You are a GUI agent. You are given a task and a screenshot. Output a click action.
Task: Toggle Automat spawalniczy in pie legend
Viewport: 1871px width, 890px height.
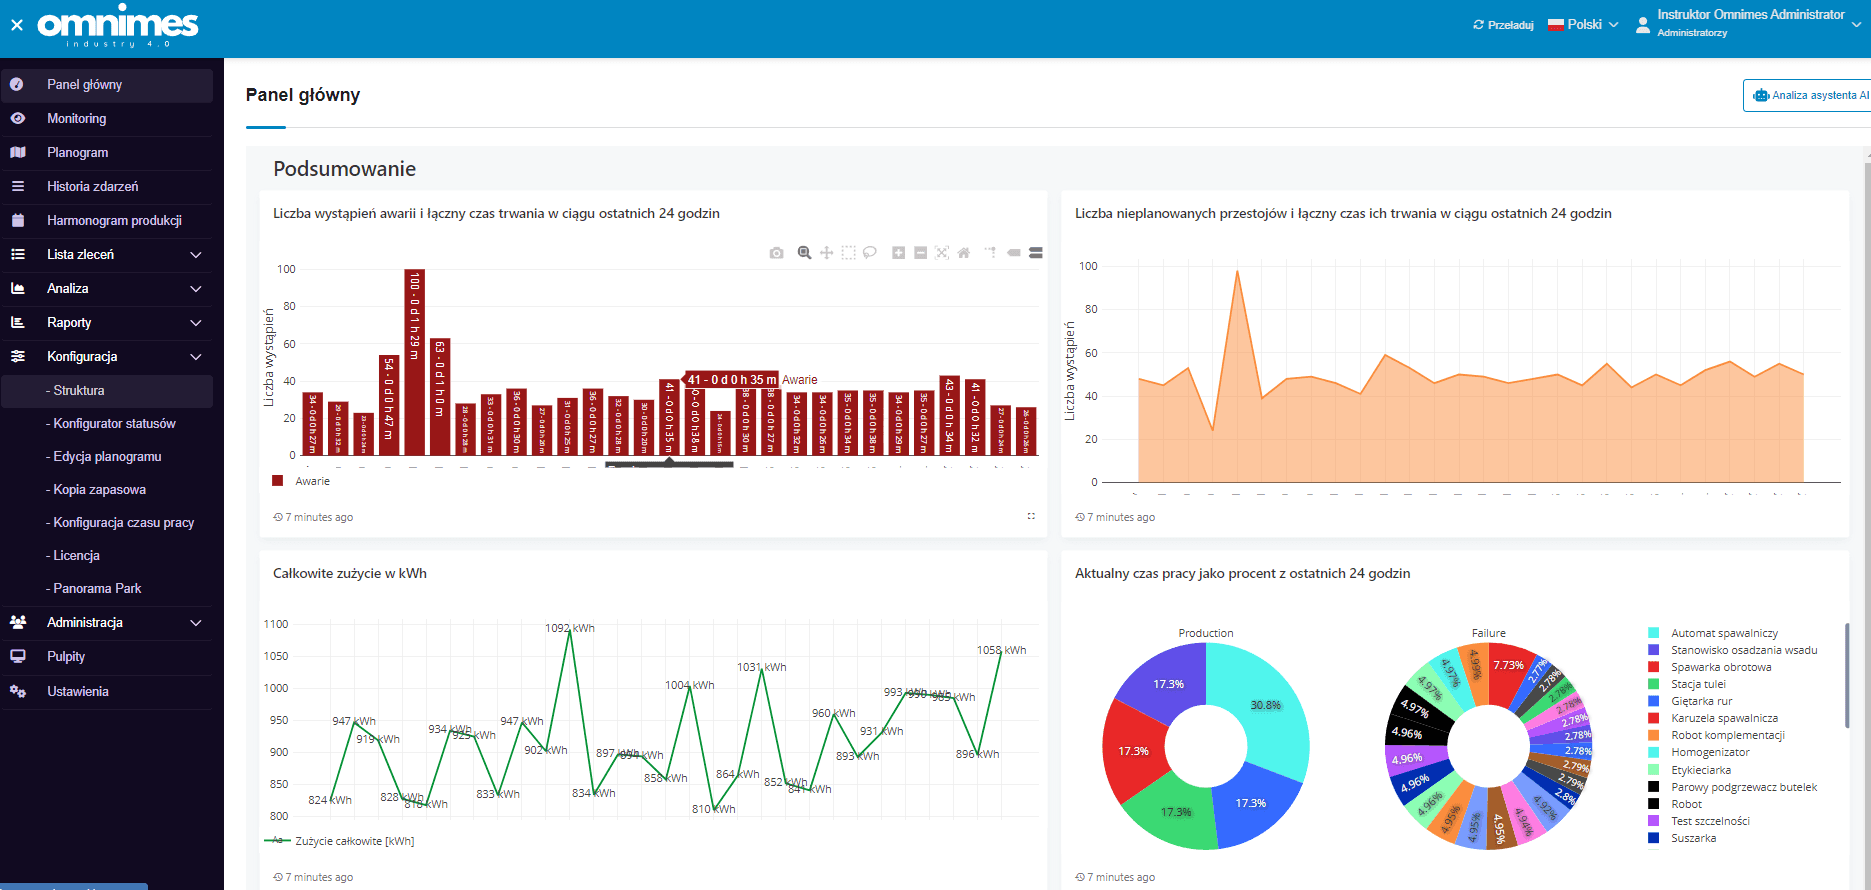[1713, 633]
